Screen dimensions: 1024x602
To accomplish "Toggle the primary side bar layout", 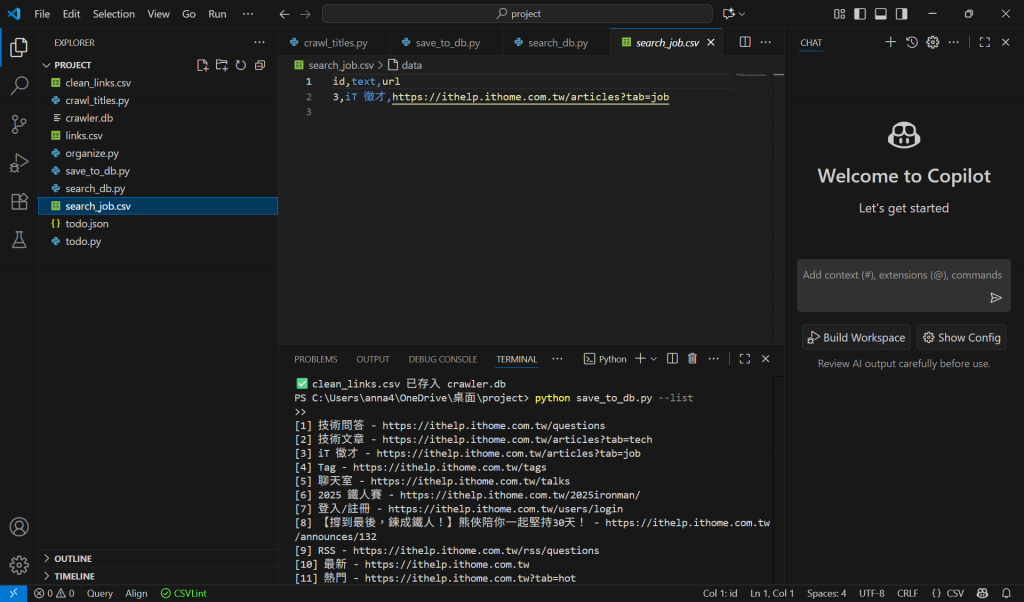I will tap(859, 14).
